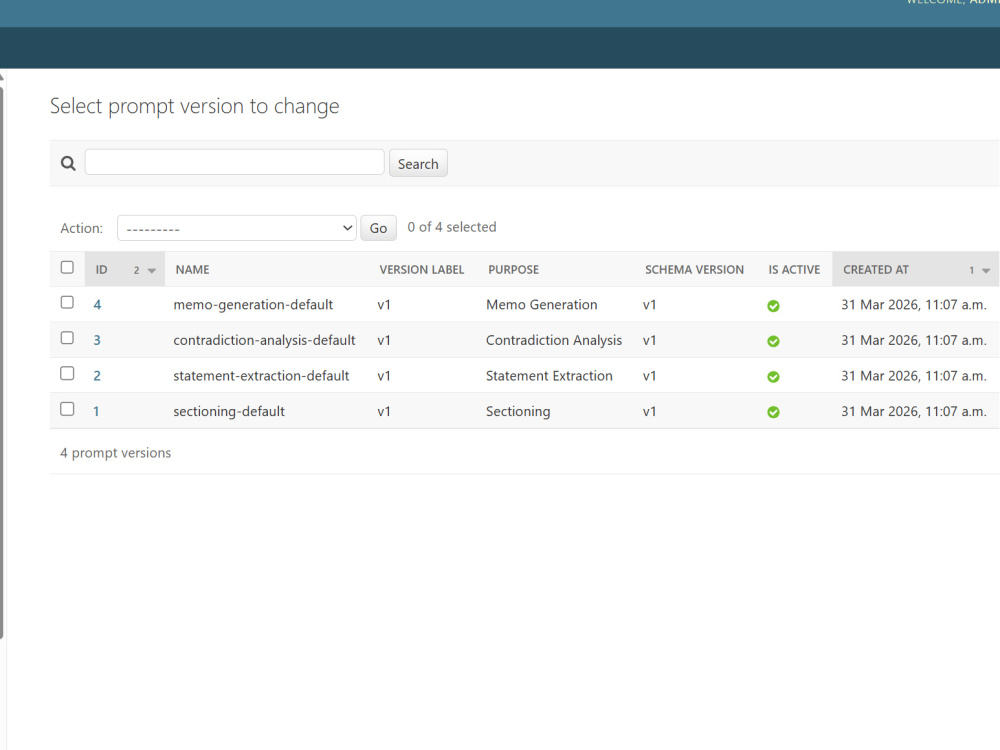Click the Go button

378,228
